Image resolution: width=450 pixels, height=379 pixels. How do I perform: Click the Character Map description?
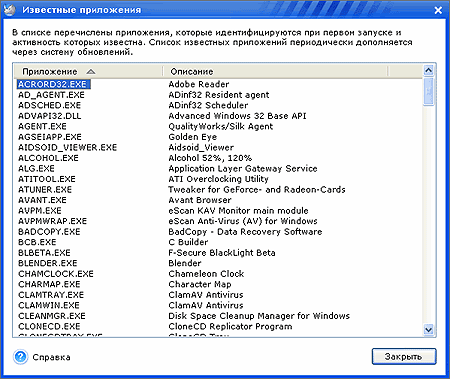tap(200, 284)
